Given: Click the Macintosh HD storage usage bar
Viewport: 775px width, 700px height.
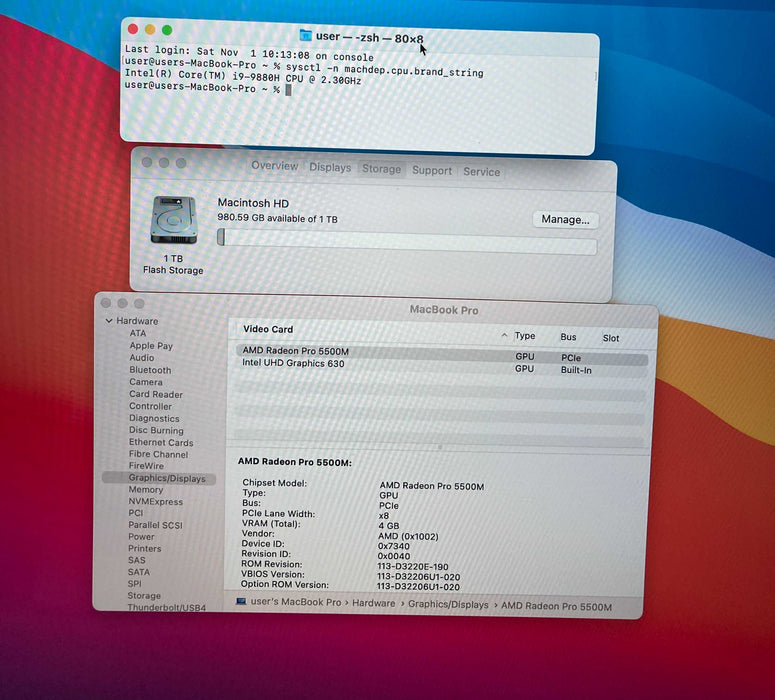Looking at the screenshot, I should click(x=407, y=242).
